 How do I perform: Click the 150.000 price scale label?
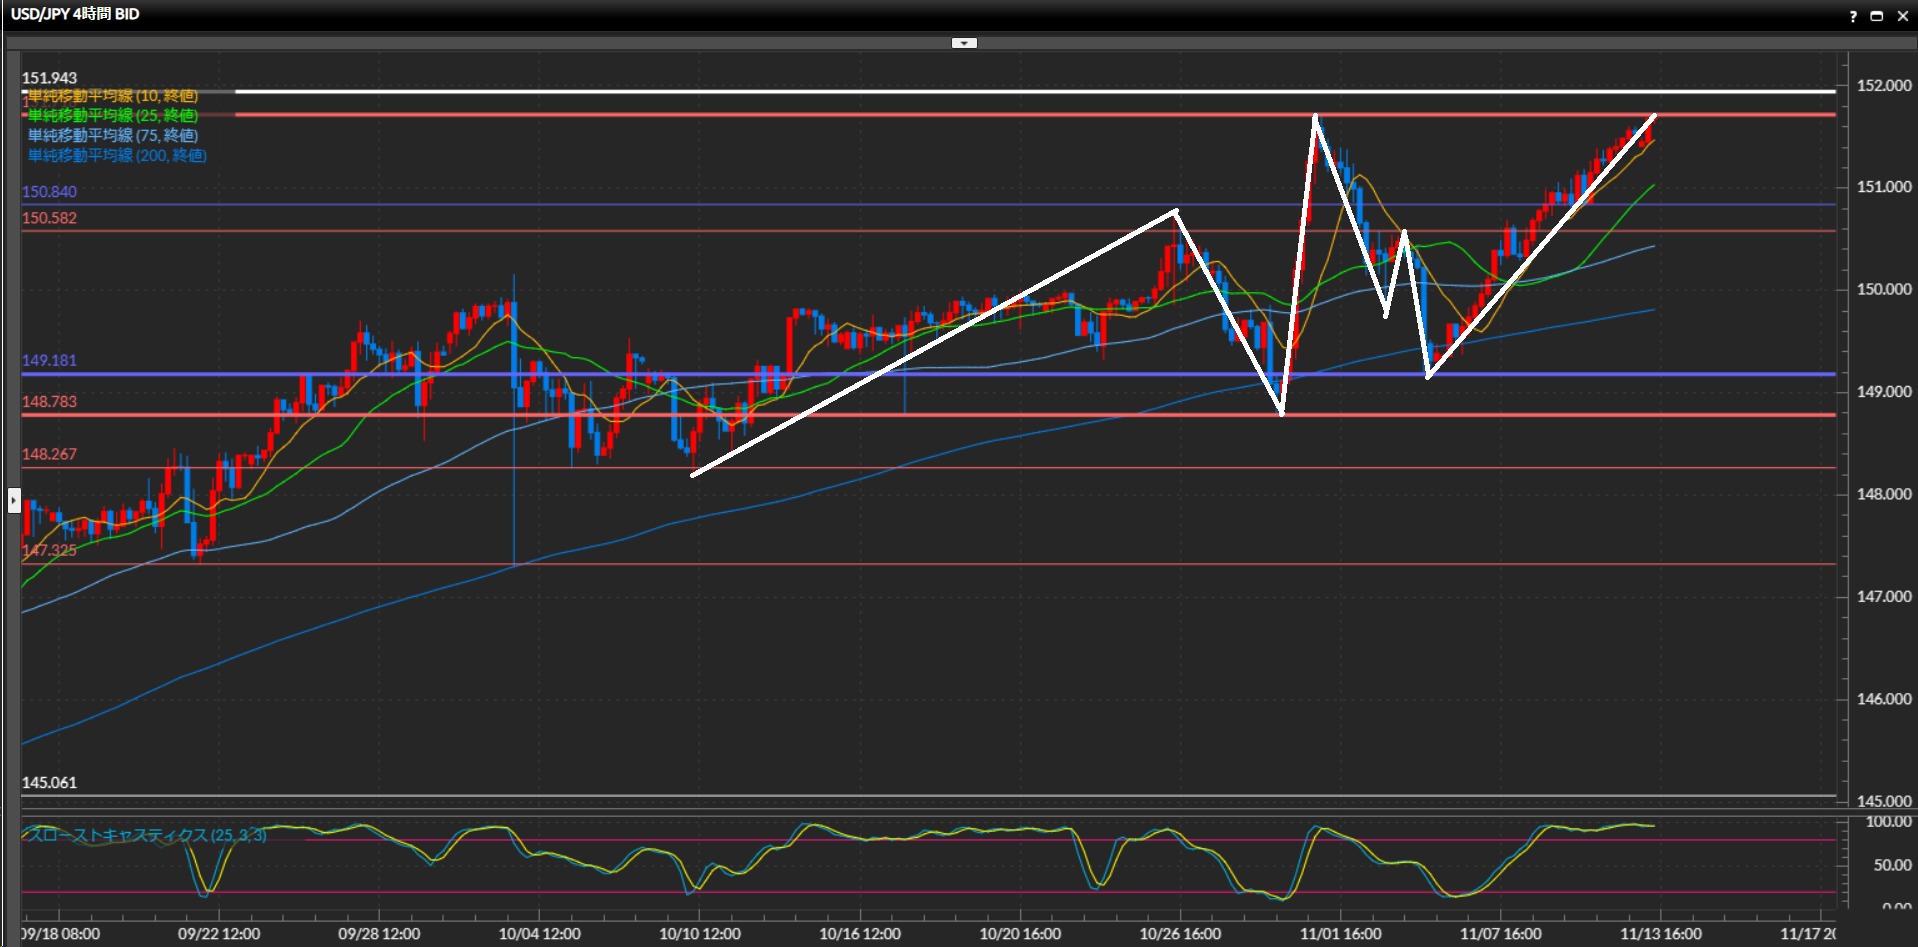tap(1884, 289)
